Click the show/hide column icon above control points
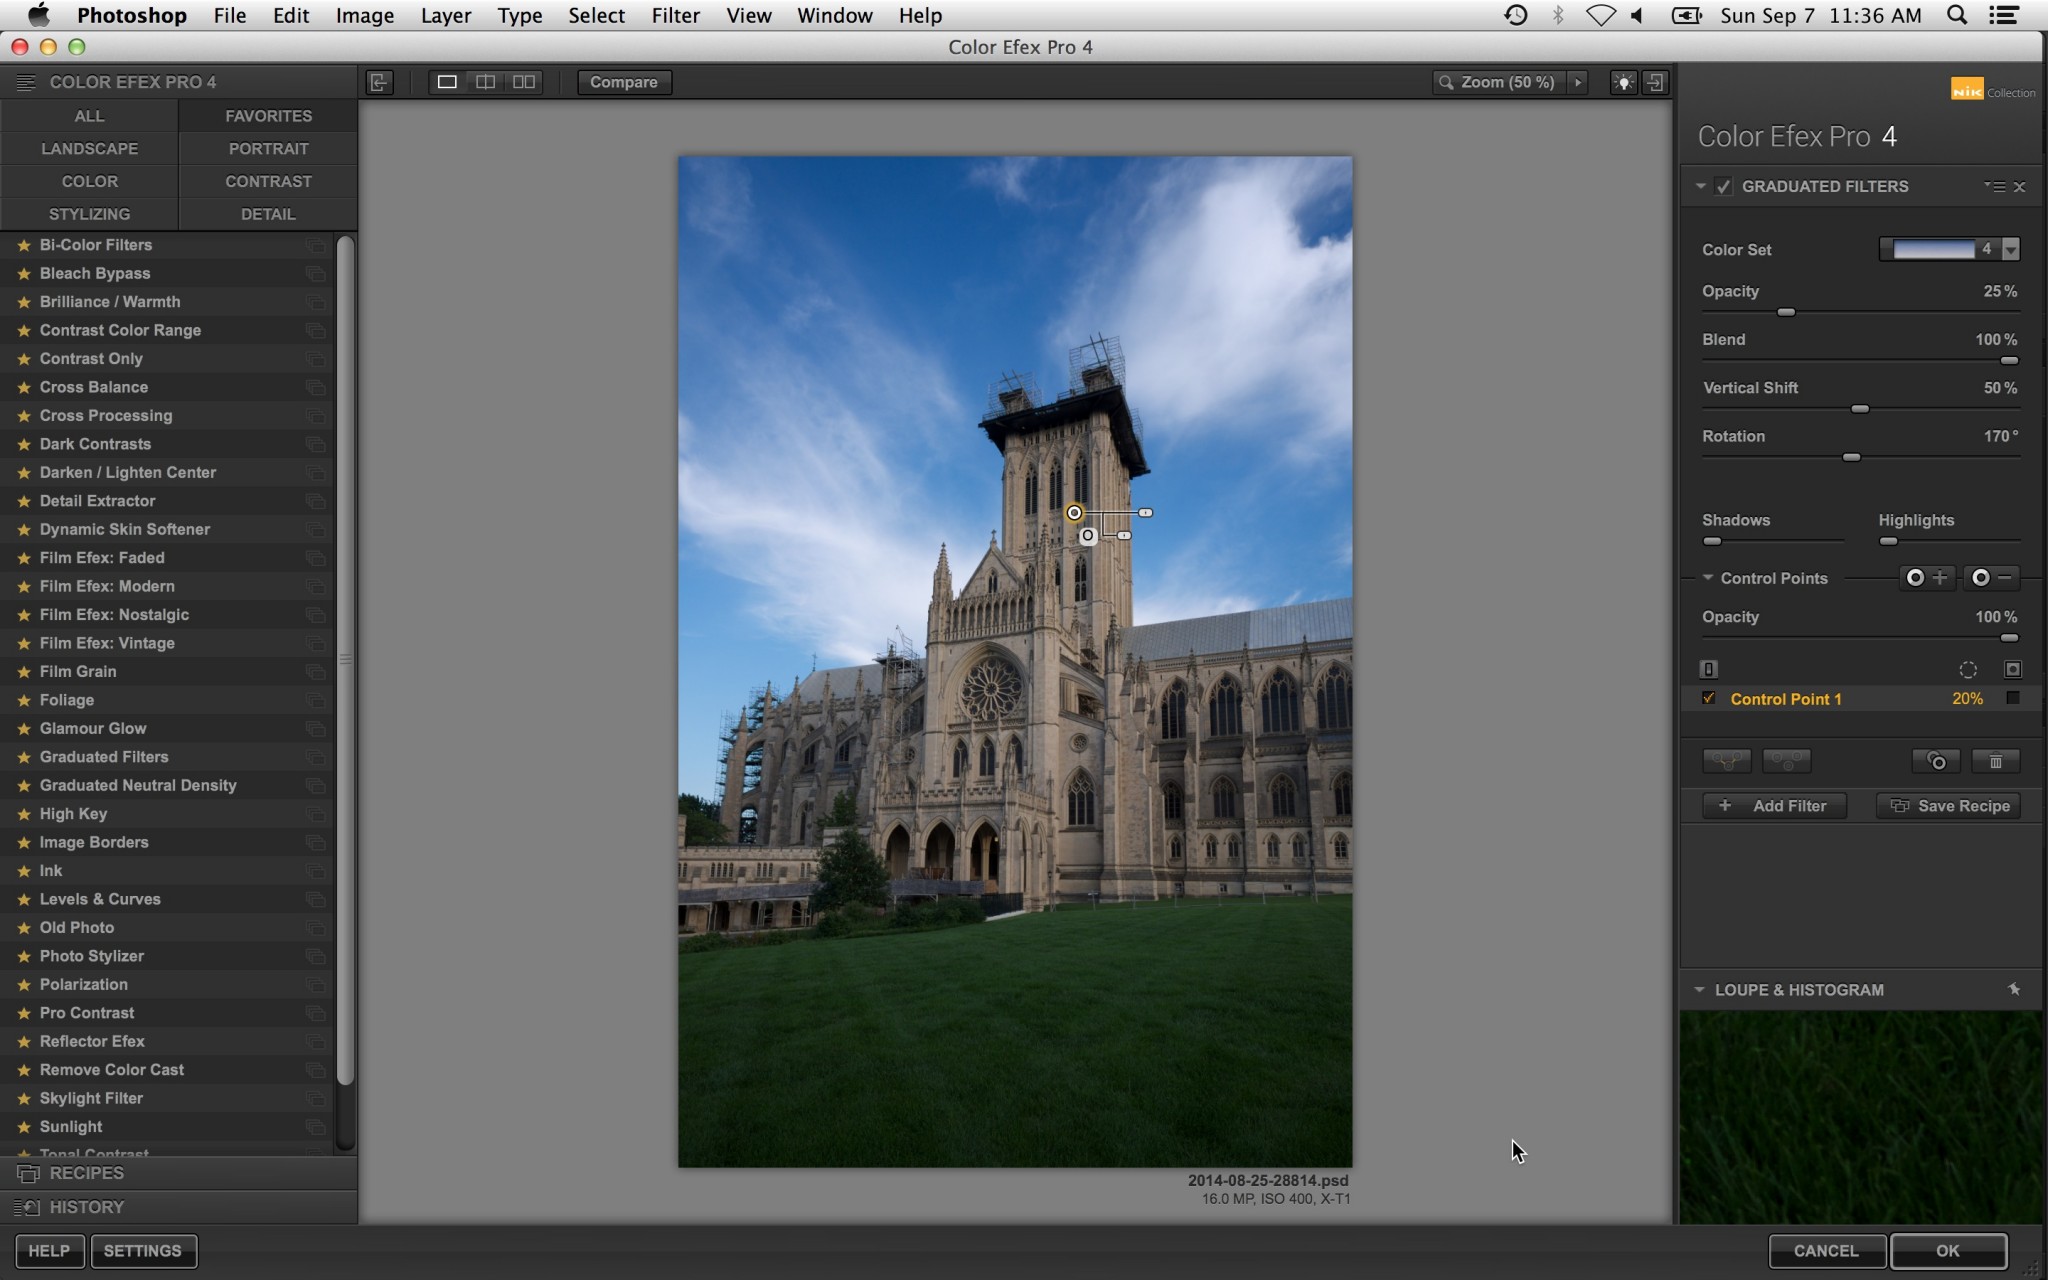The height and width of the screenshot is (1280, 2048). pyautogui.click(x=1709, y=670)
